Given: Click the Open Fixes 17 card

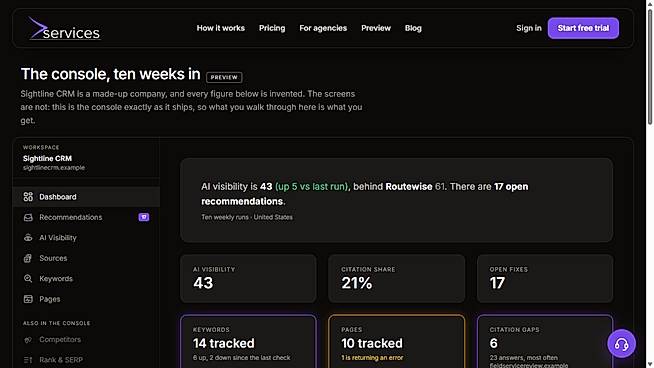Looking at the screenshot, I should point(545,279).
